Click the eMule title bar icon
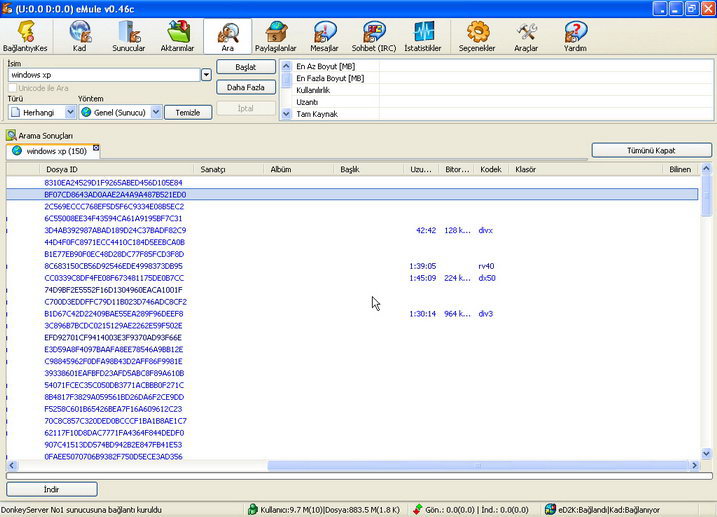Screen dimensions: 717x517 coord(7,9)
